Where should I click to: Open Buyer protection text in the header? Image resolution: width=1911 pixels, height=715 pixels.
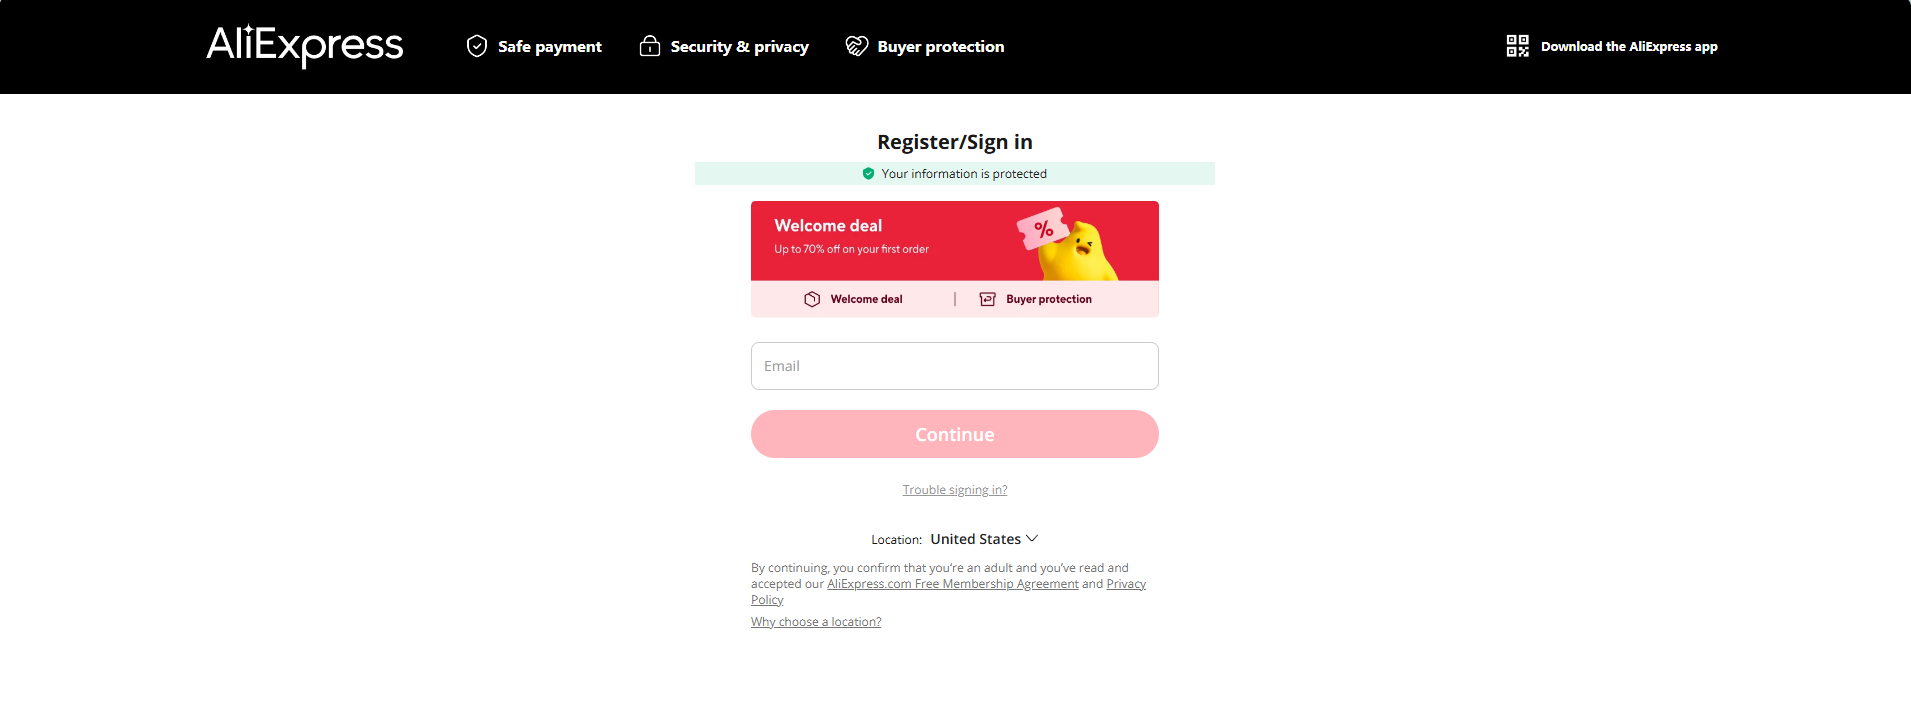click(x=941, y=46)
